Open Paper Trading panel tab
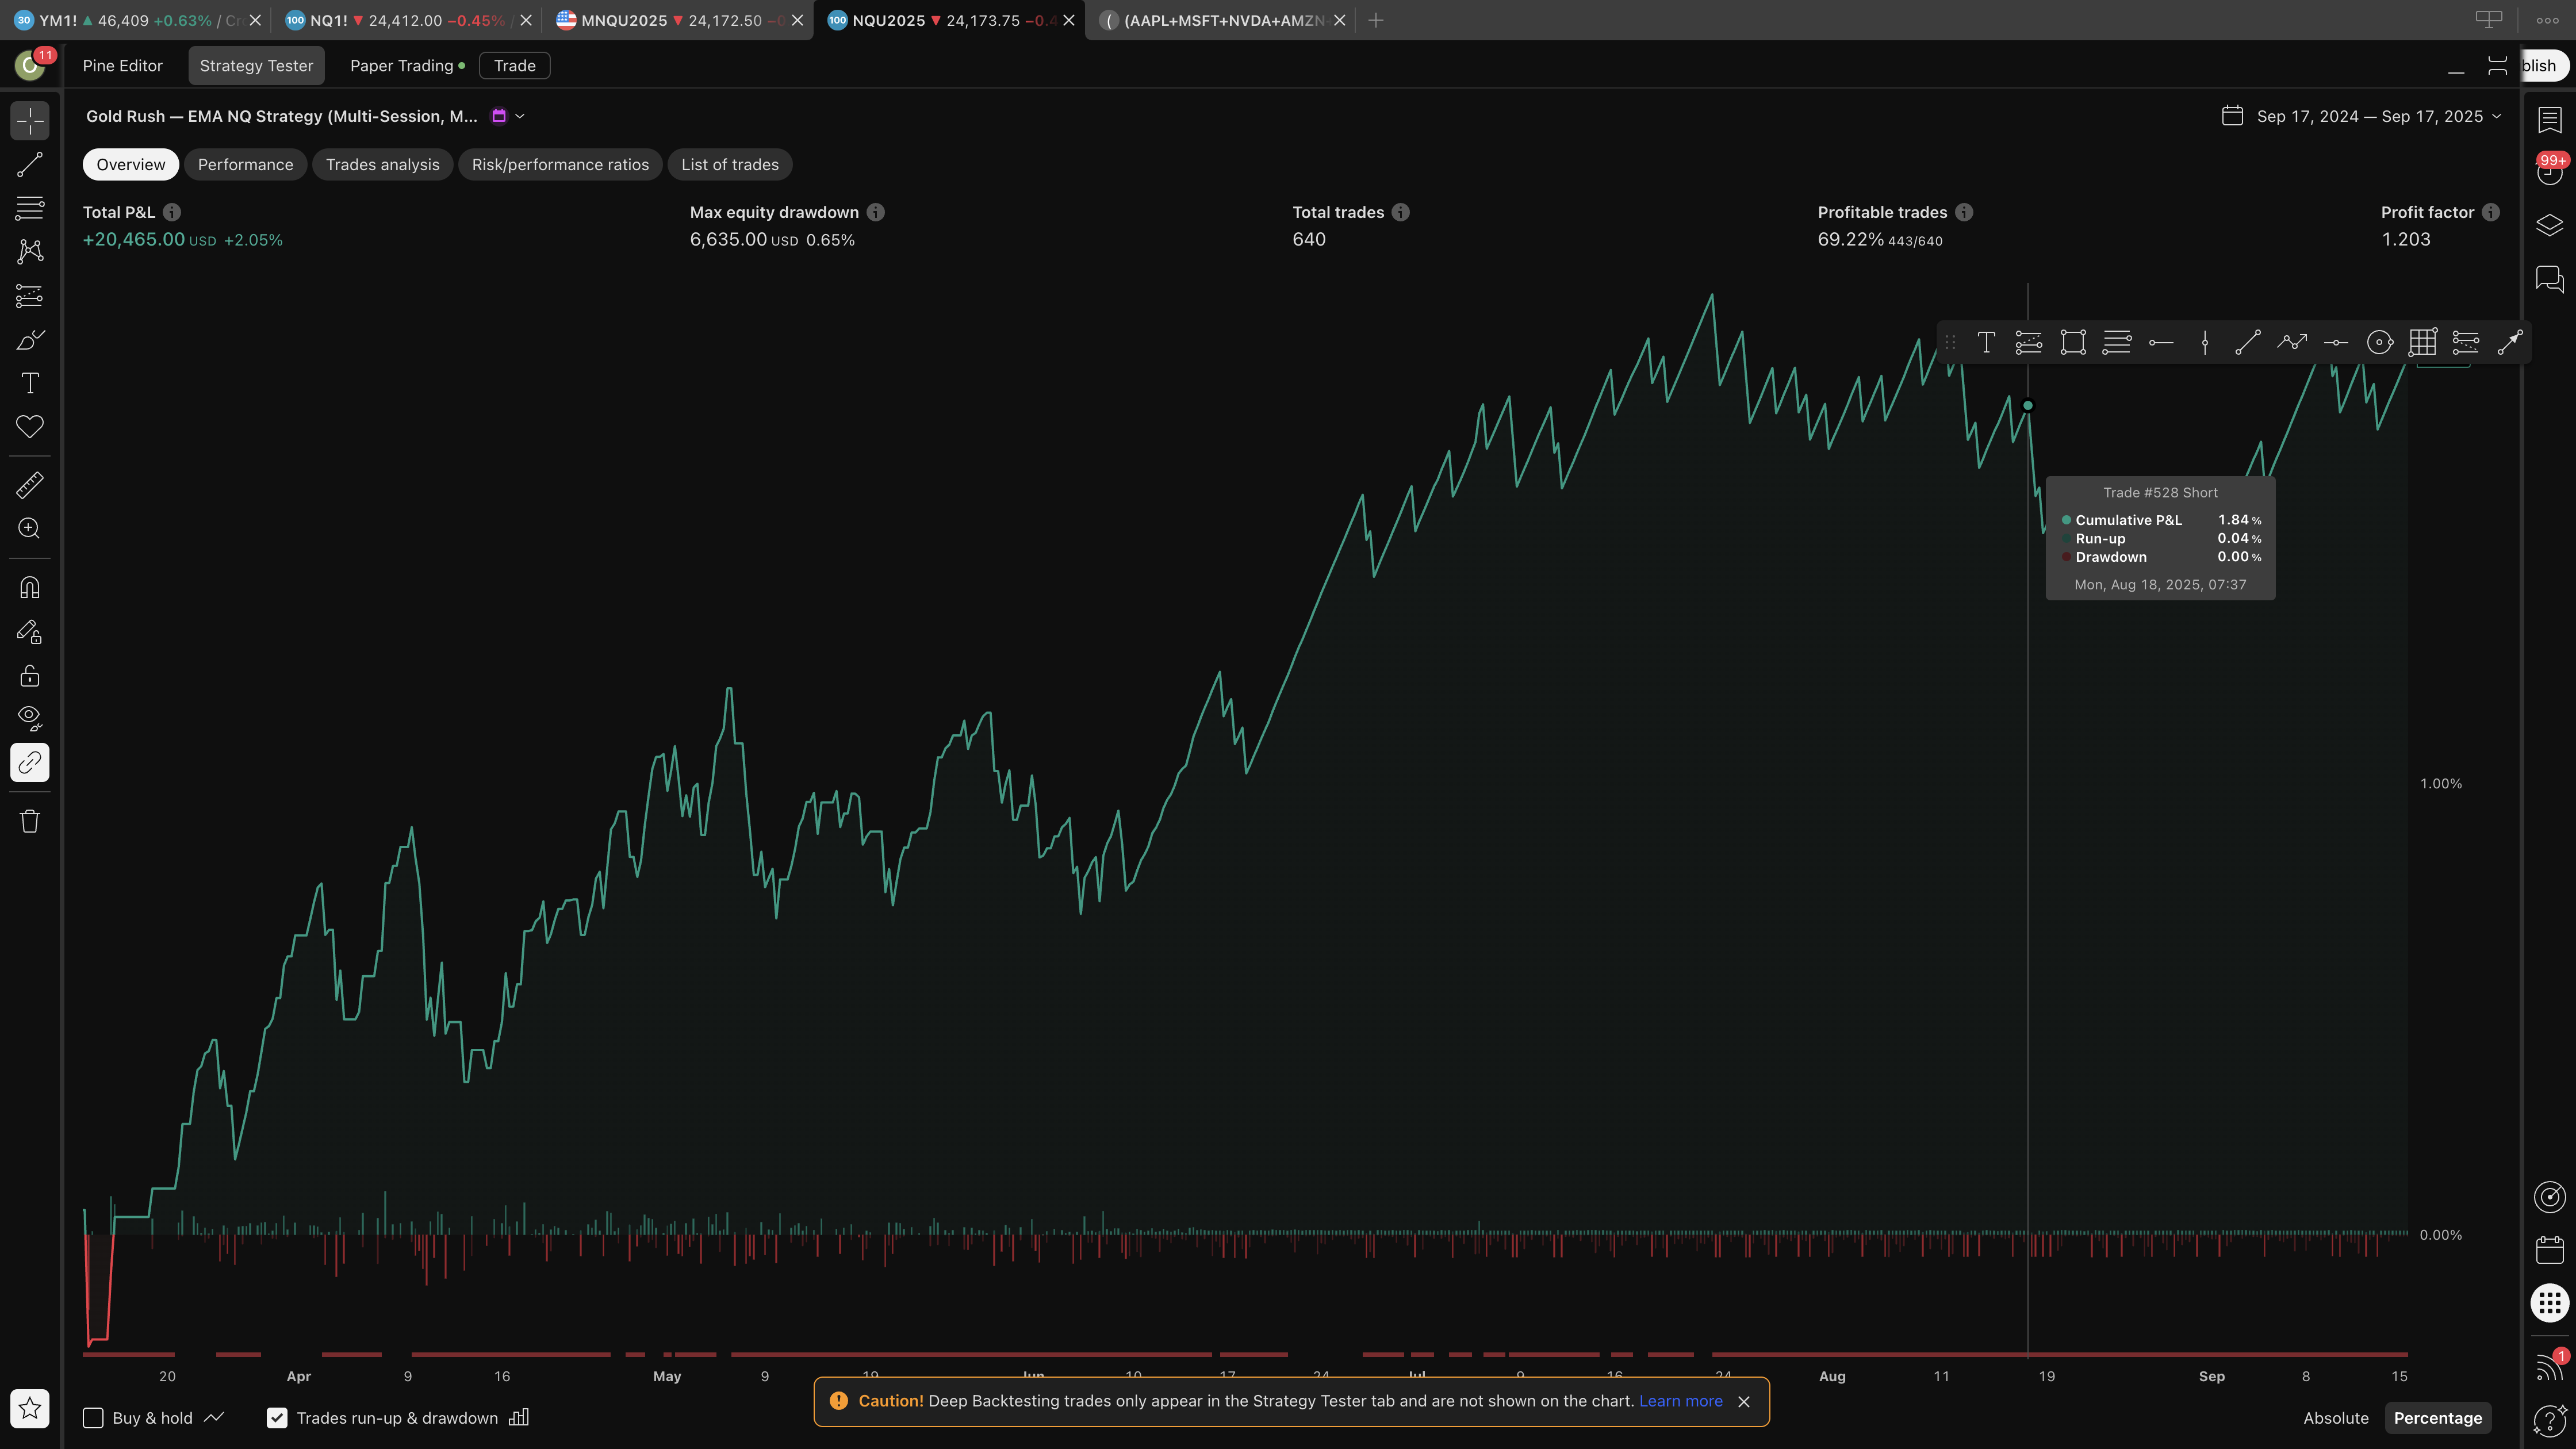 (407, 66)
